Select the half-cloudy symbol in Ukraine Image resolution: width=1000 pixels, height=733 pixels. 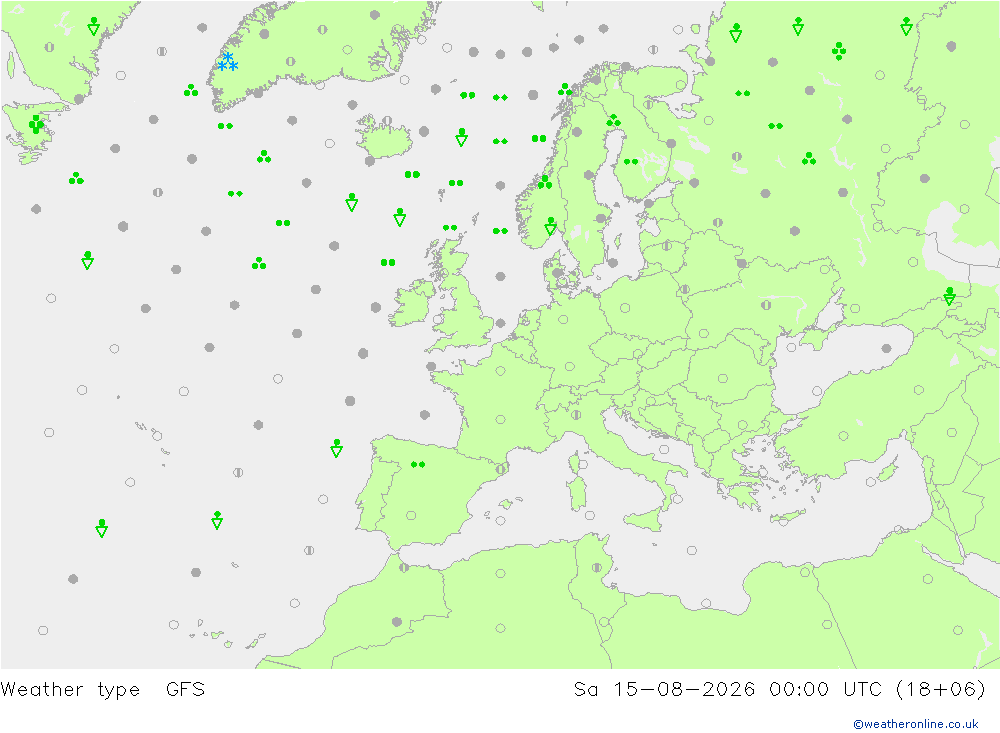[x=766, y=305]
